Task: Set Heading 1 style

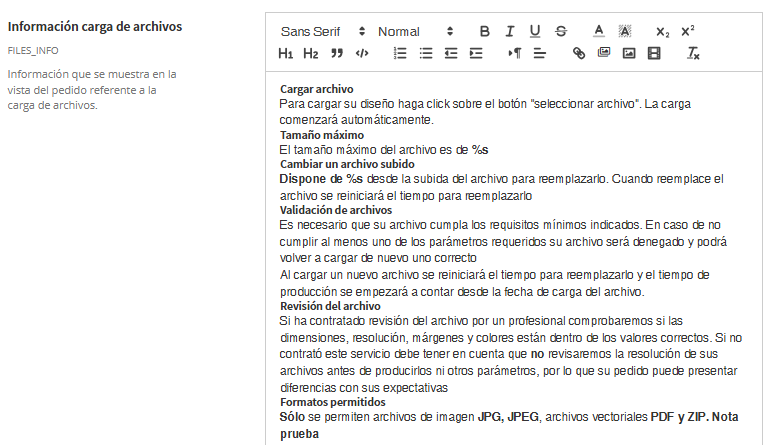Action: [x=286, y=53]
